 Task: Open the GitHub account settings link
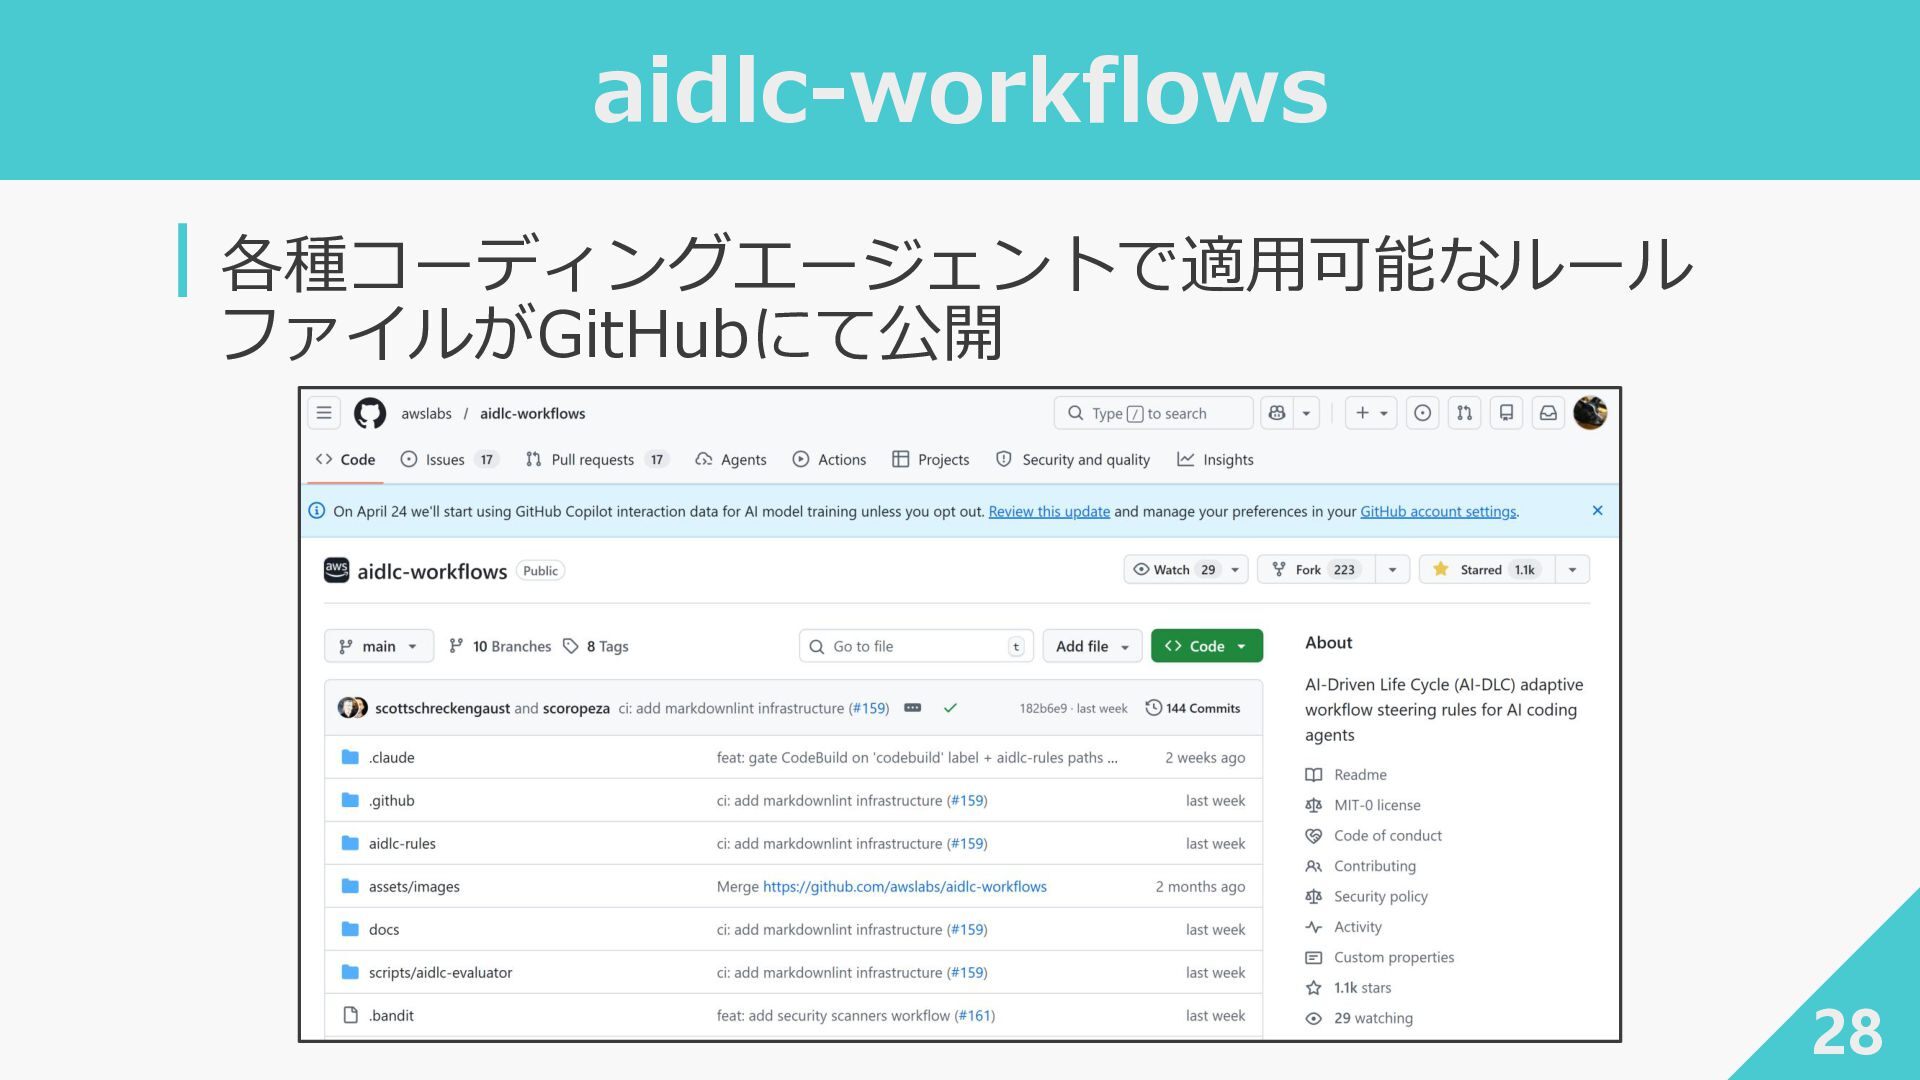pos(1438,512)
